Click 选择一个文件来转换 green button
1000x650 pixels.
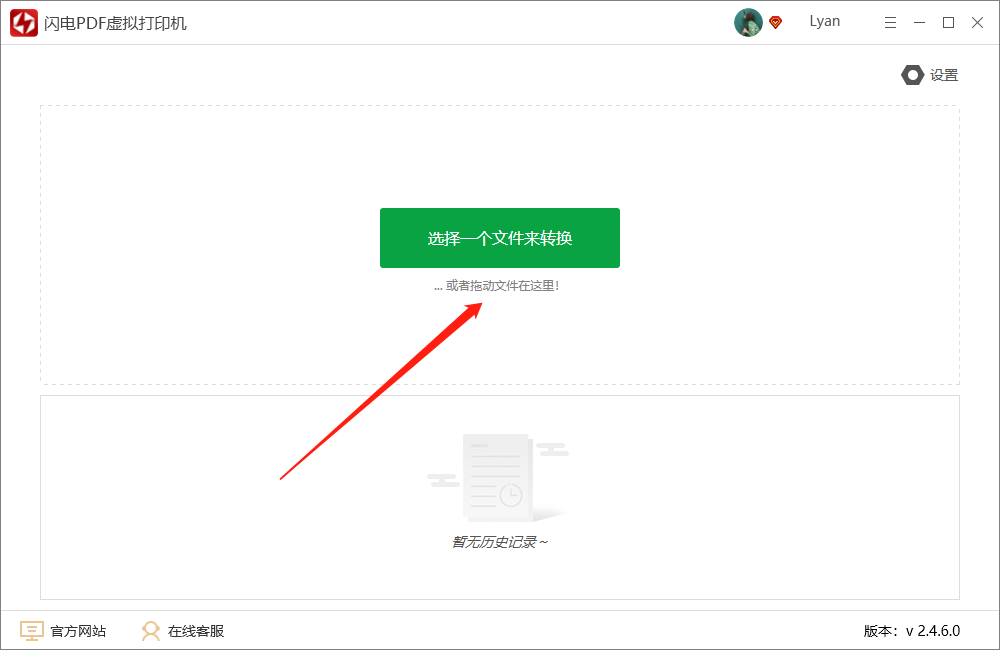(x=499, y=238)
